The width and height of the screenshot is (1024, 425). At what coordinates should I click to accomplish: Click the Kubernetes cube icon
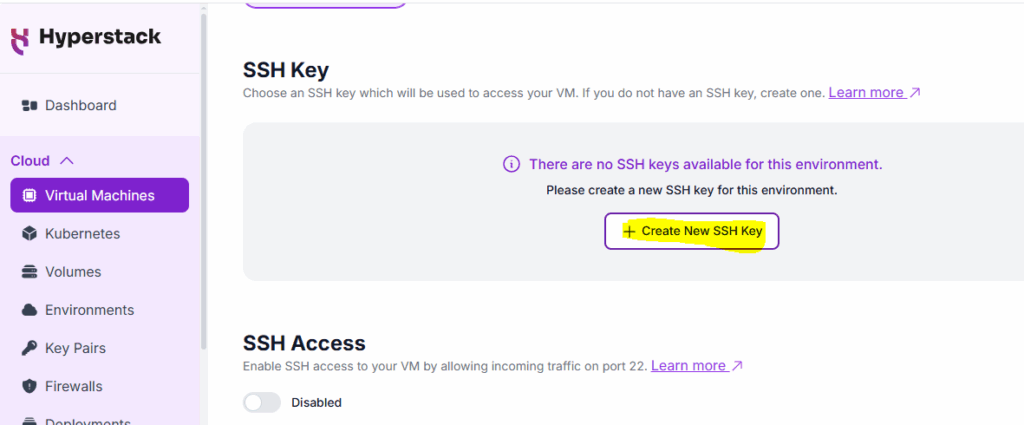pos(29,234)
